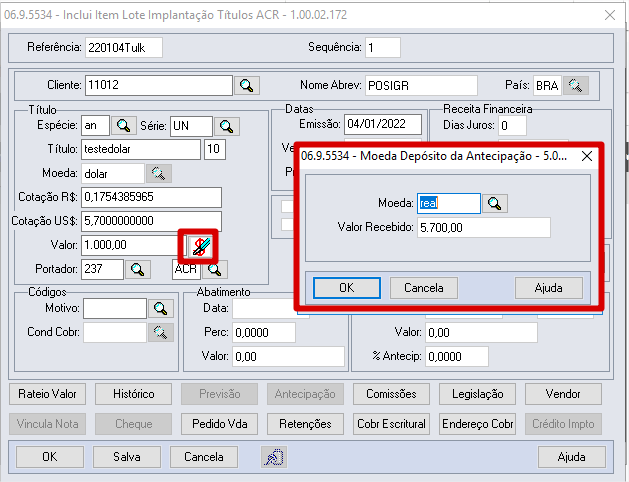The image size is (629, 482).
Task: Click Cancela at the main window bottom
Action: click(x=204, y=457)
